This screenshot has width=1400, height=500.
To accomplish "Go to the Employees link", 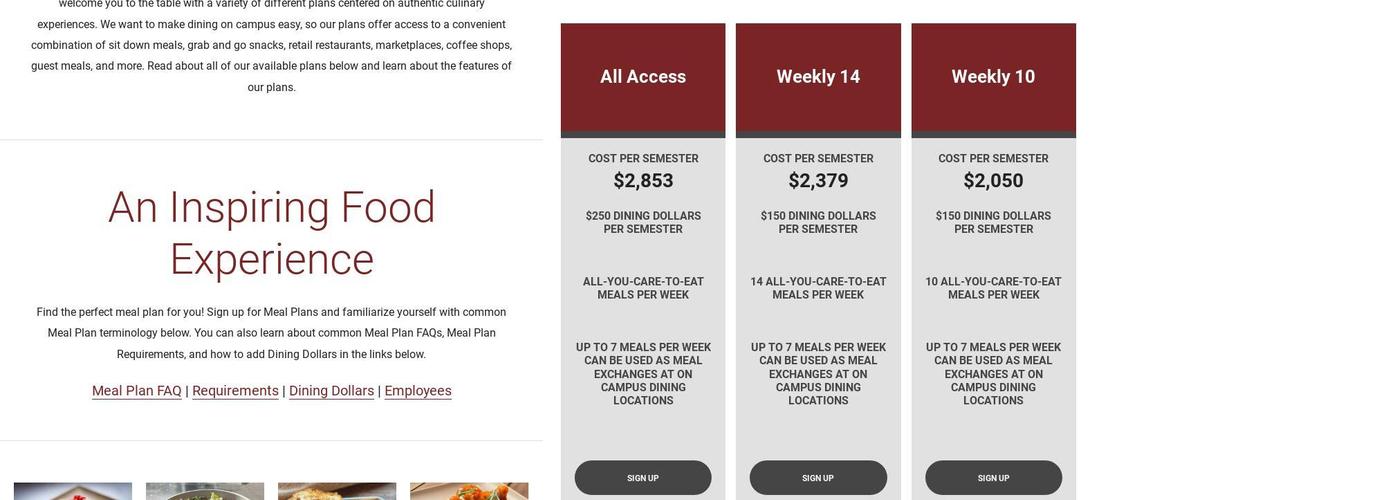I will [418, 391].
